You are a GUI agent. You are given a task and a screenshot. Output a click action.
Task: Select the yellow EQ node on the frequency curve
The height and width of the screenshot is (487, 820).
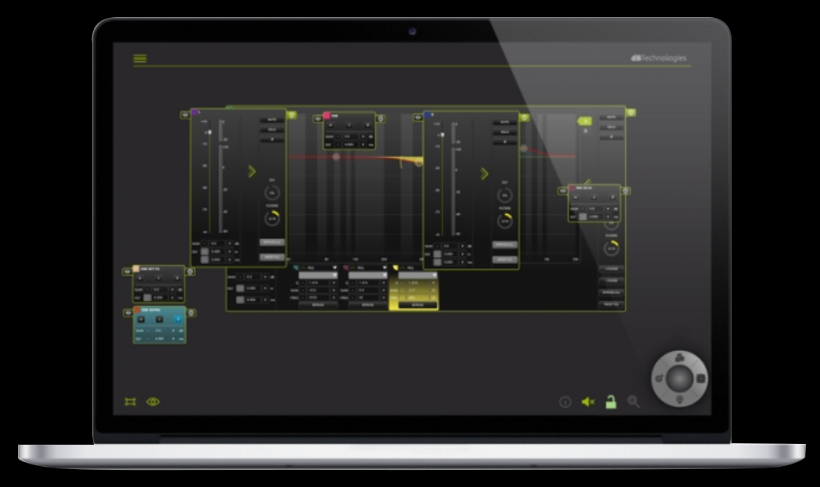pos(418,163)
